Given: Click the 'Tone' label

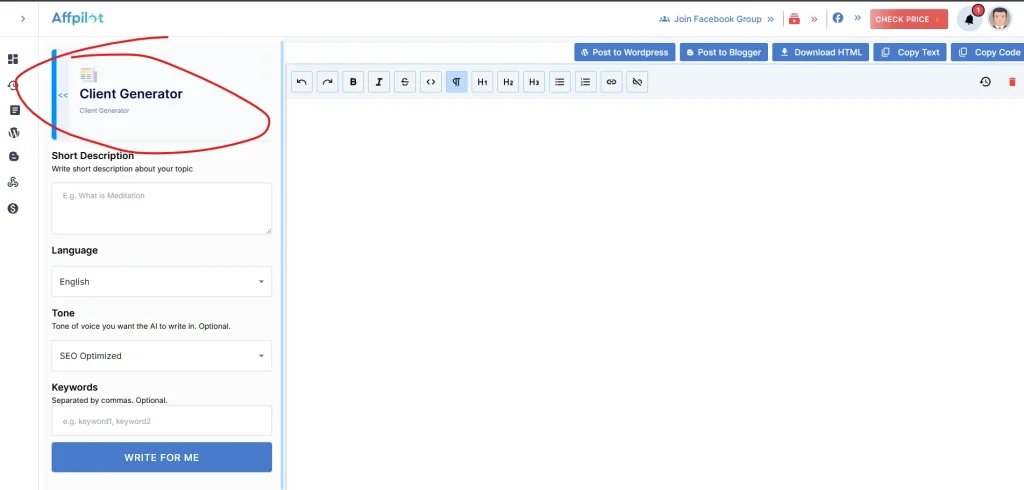Looking at the screenshot, I should tap(63, 313).
